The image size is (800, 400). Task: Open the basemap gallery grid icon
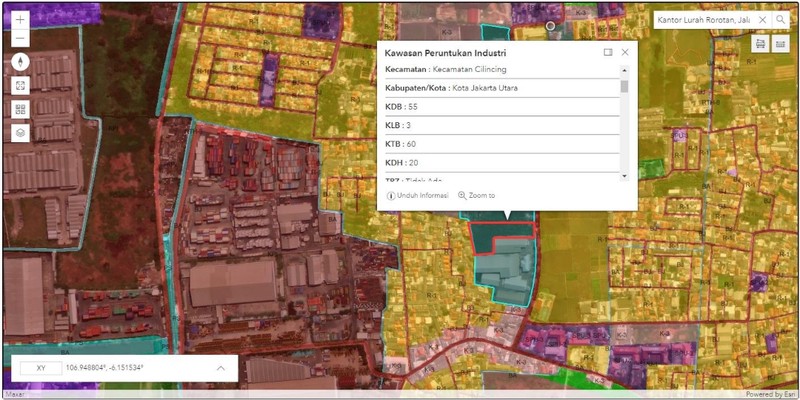pyautogui.click(x=21, y=109)
